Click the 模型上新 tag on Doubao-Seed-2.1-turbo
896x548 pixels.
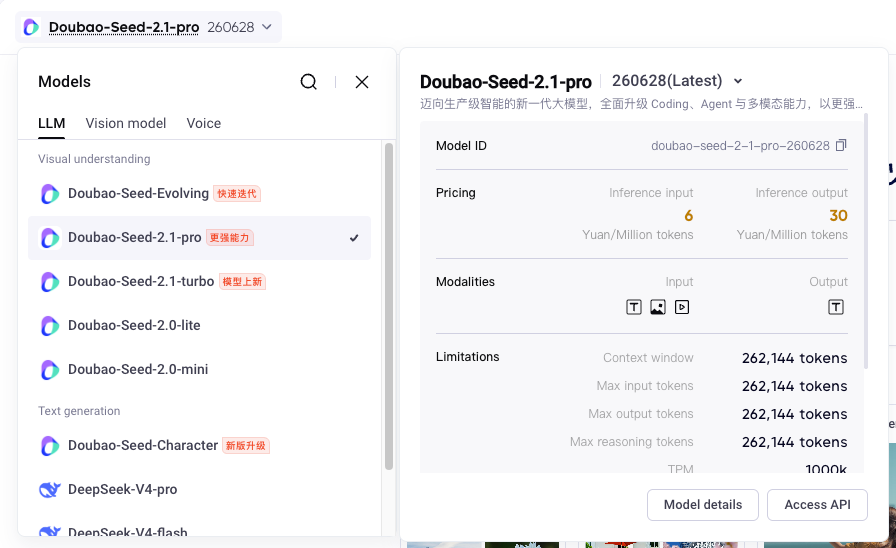[x=242, y=282]
